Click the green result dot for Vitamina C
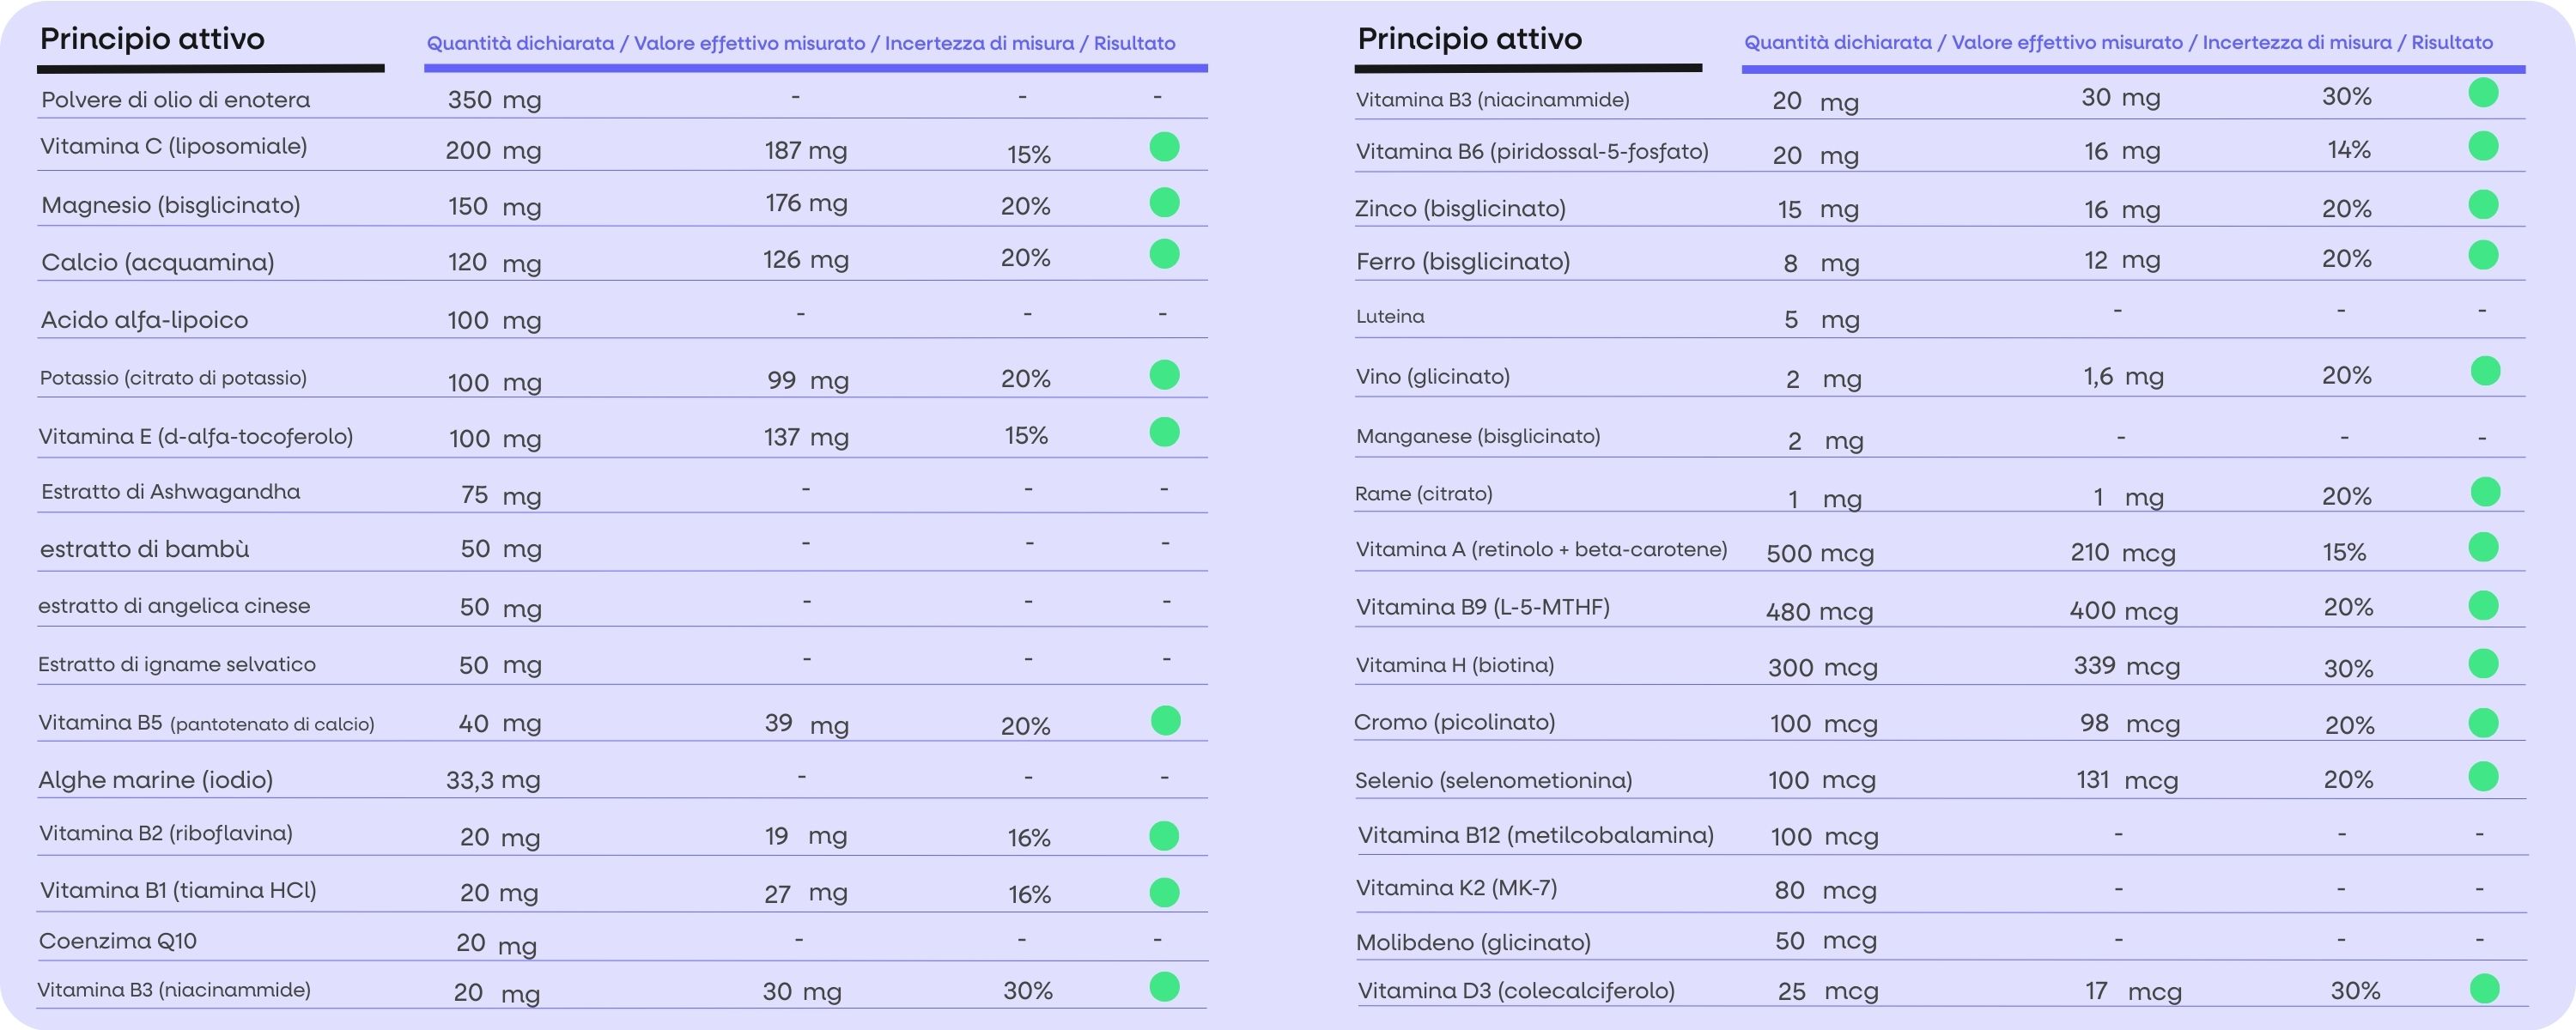This screenshot has width=2576, height=1030. tap(1164, 147)
